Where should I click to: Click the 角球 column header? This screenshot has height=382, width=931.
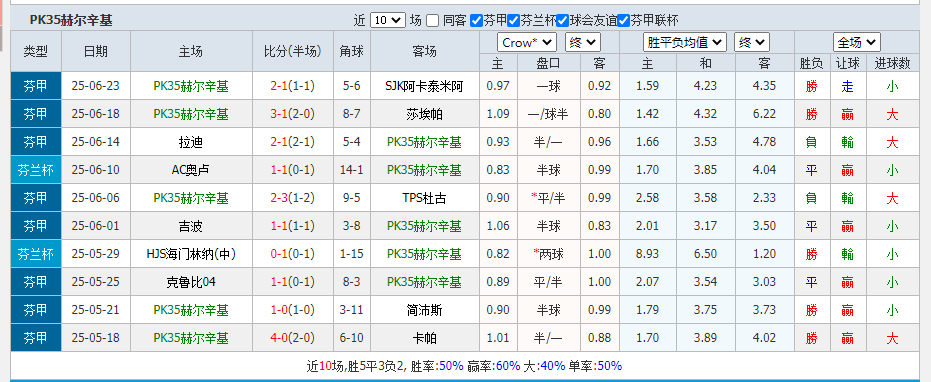[x=352, y=52]
